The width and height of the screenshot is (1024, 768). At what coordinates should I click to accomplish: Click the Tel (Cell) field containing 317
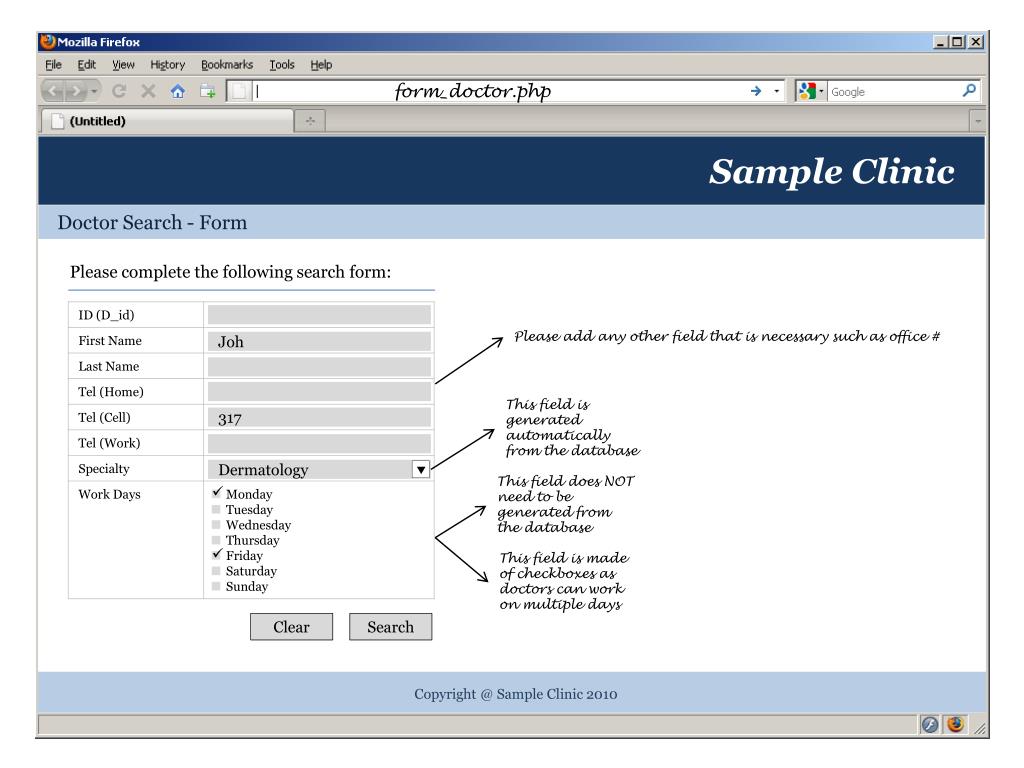pos(319,417)
